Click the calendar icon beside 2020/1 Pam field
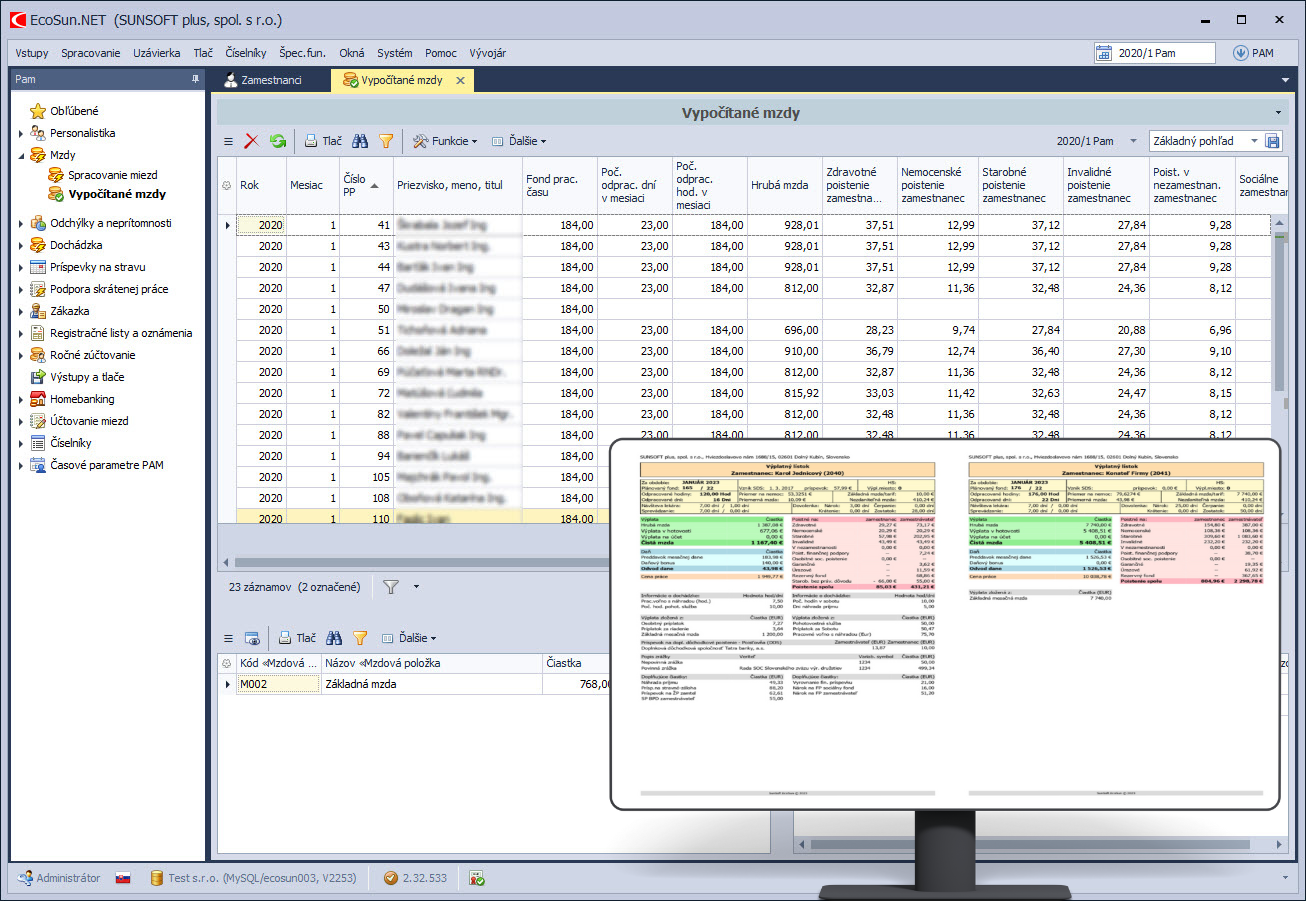The image size is (1306, 901). [1104, 53]
